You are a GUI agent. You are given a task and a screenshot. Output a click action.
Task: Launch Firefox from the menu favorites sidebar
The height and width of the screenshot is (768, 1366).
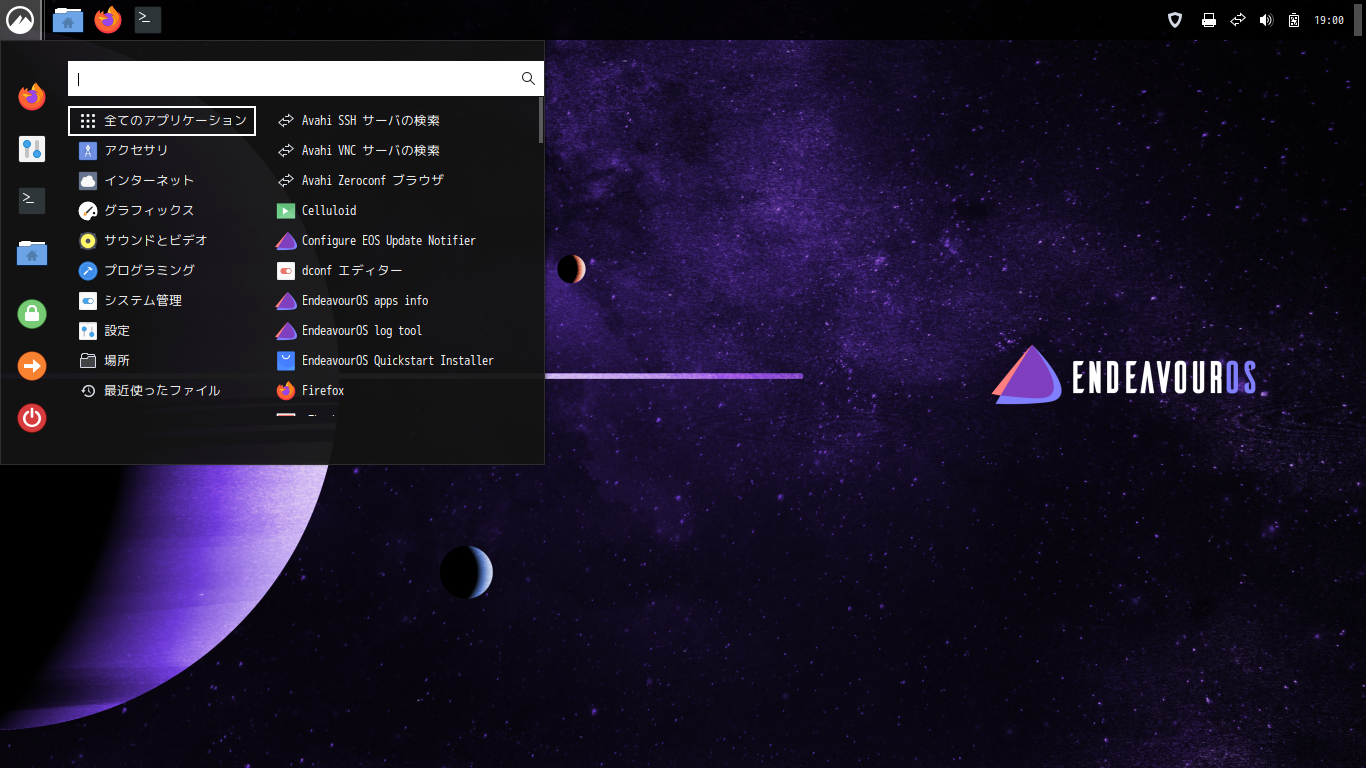pos(32,97)
